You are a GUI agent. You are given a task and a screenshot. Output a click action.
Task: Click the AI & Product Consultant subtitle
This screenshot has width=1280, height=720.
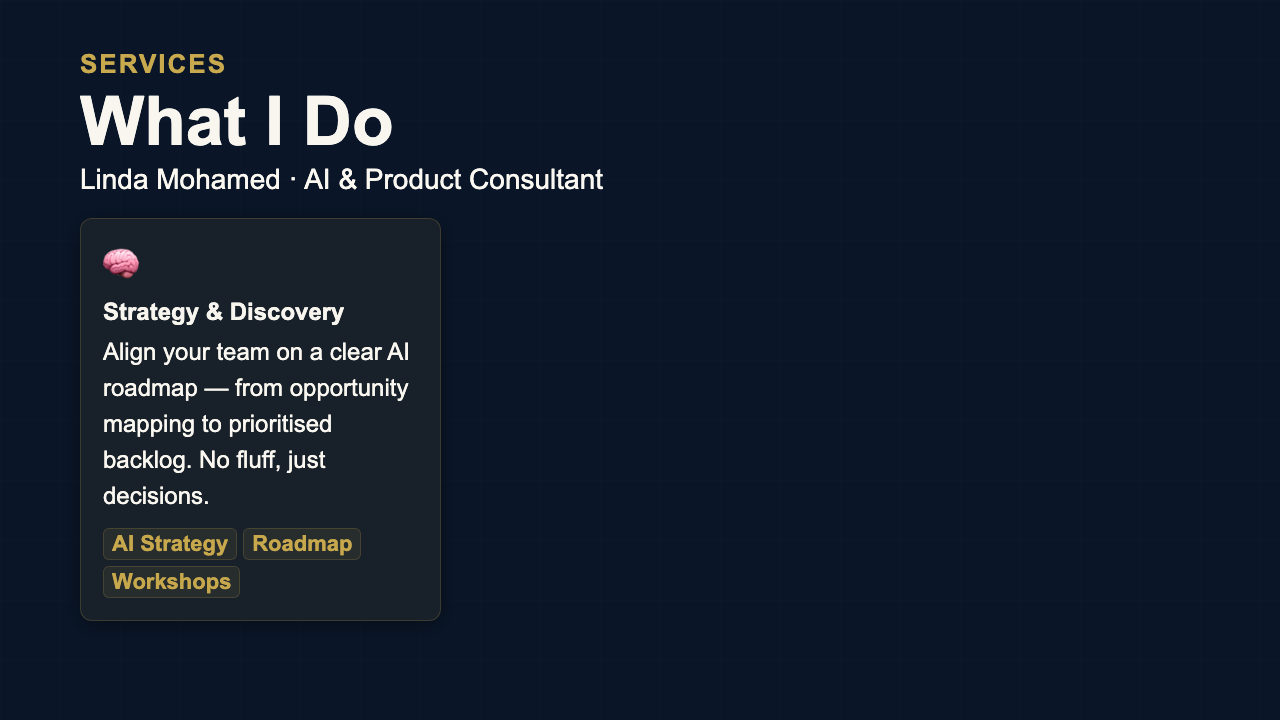pos(454,179)
